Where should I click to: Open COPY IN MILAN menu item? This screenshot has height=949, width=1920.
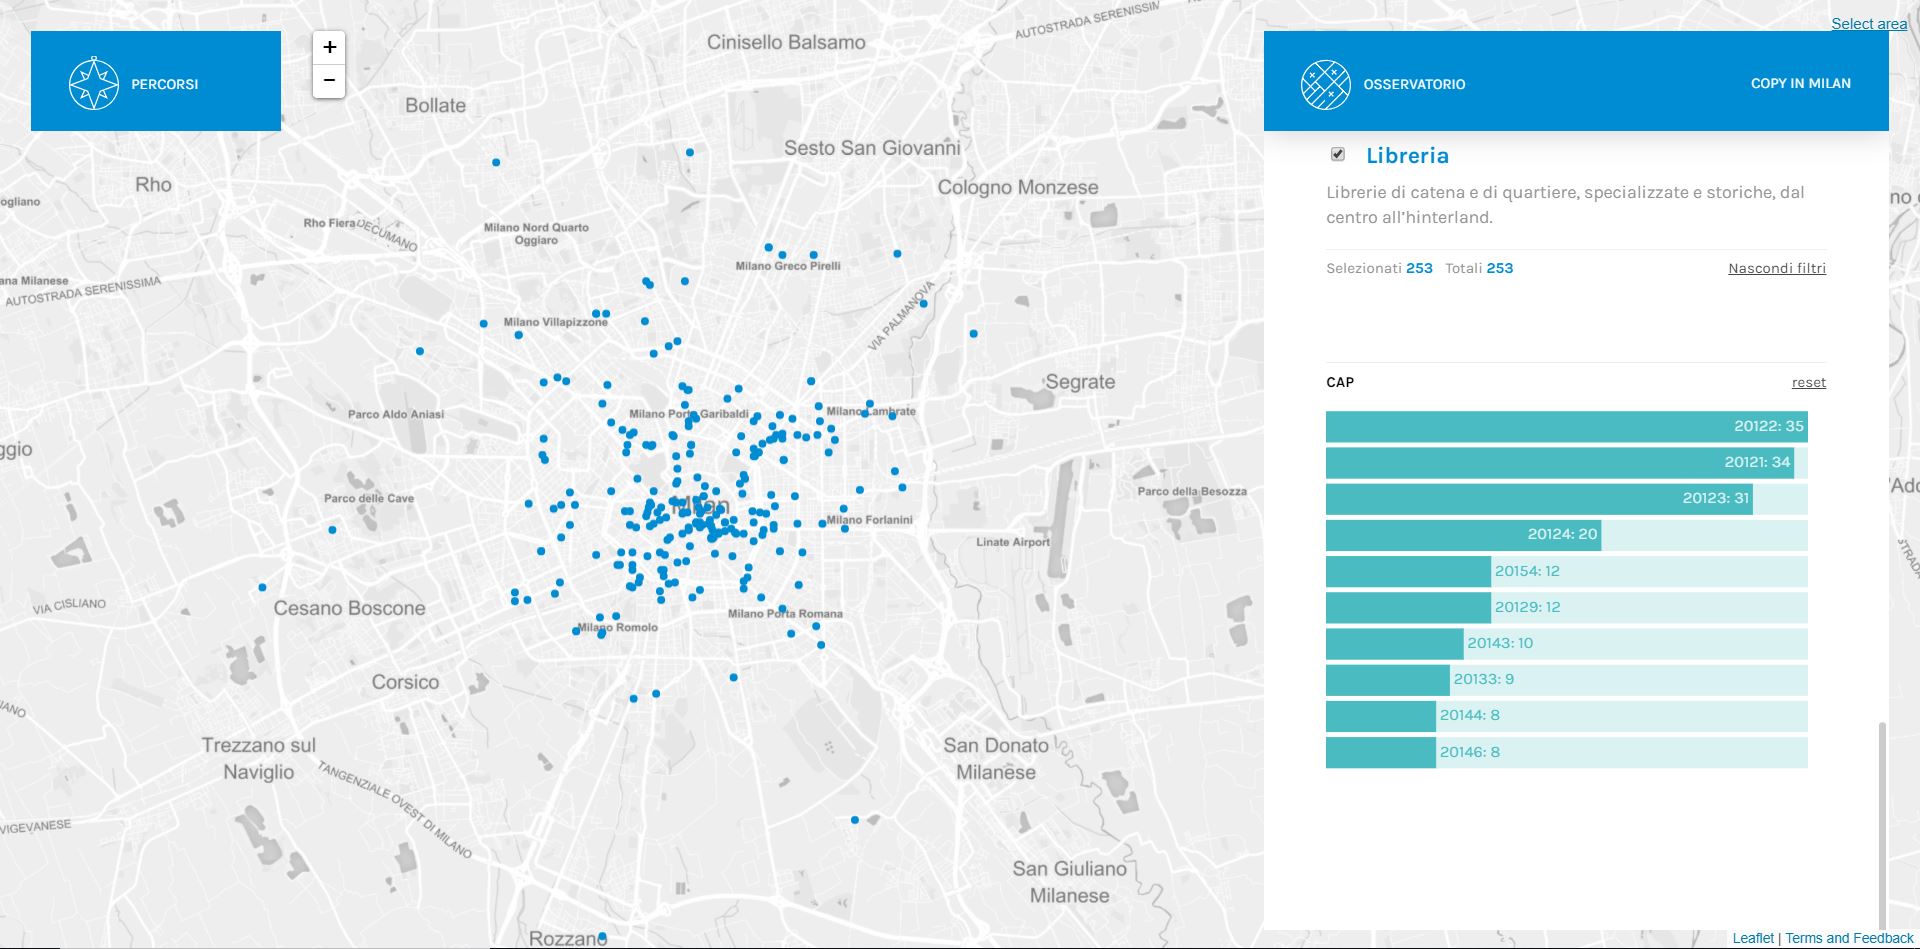click(x=1800, y=84)
